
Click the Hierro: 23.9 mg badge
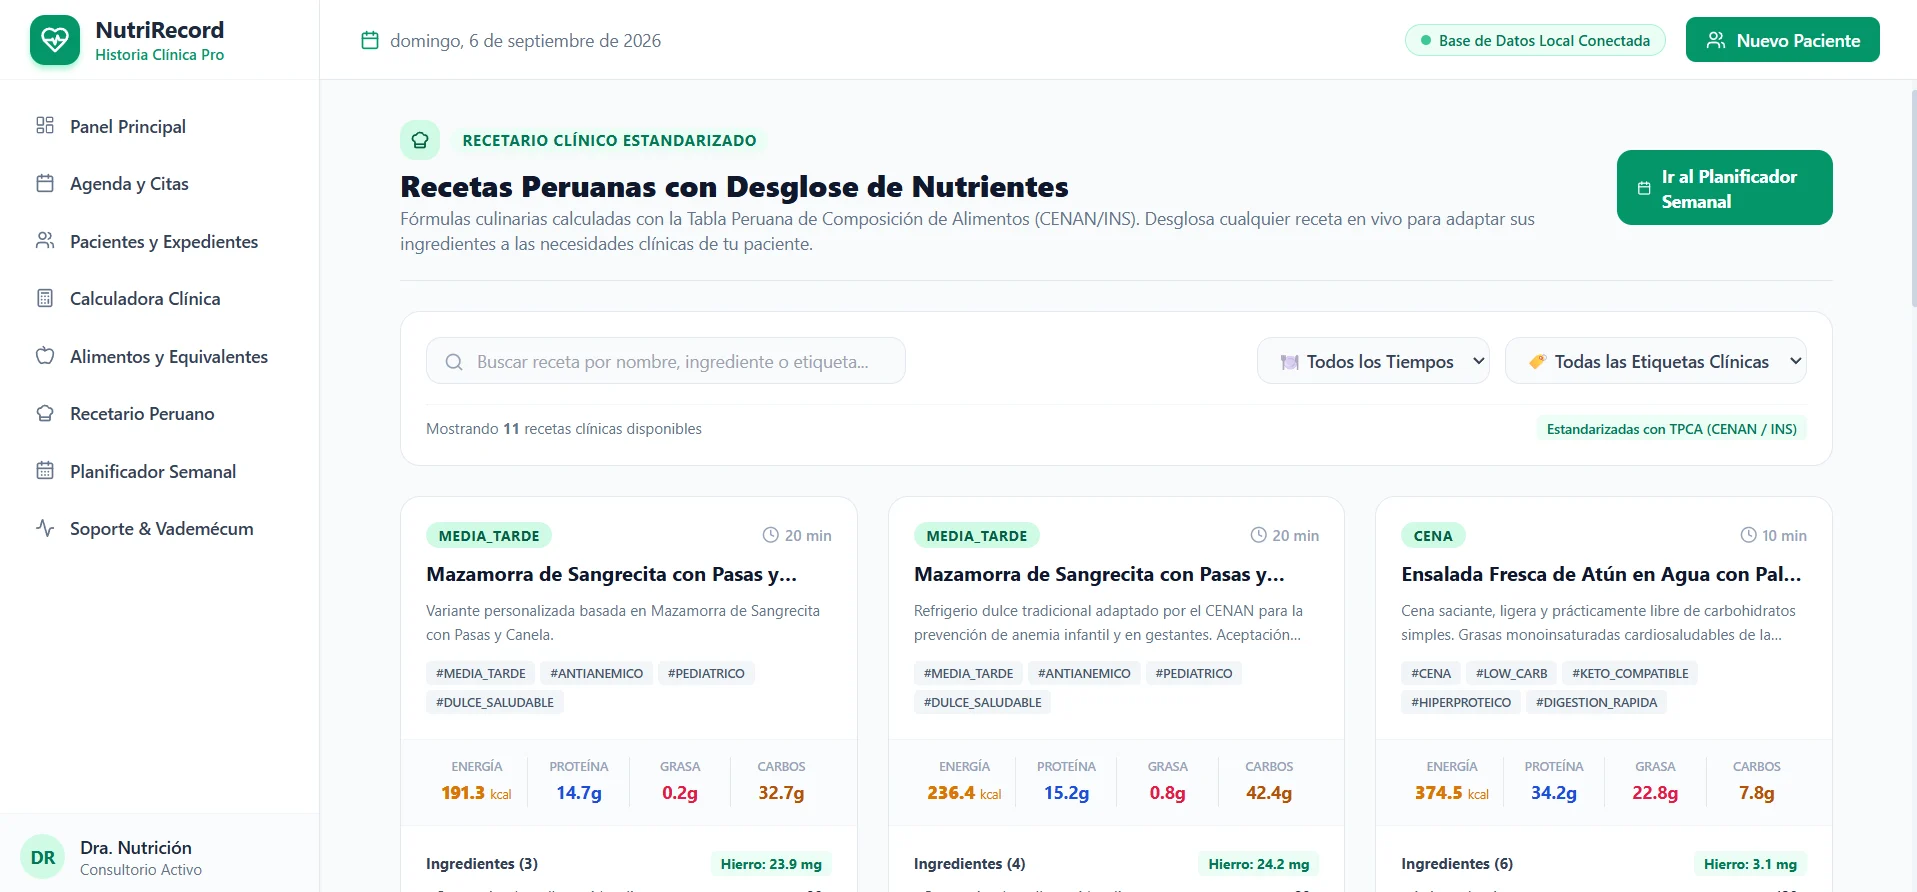[x=771, y=864]
